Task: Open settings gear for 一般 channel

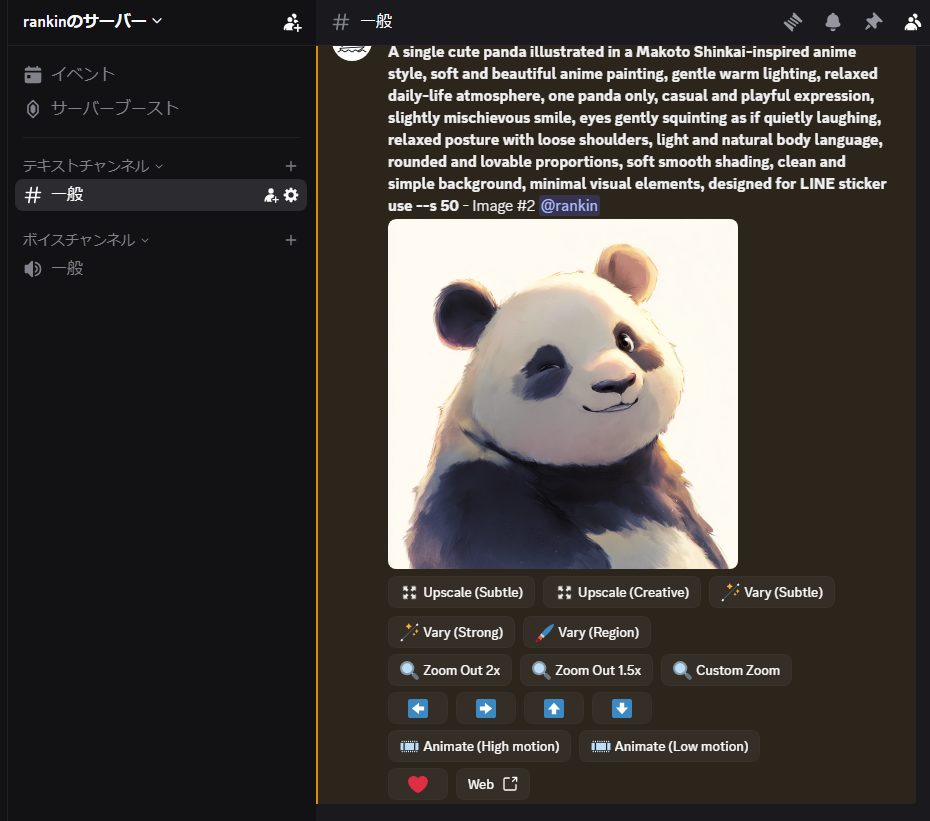Action: [291, 195]
